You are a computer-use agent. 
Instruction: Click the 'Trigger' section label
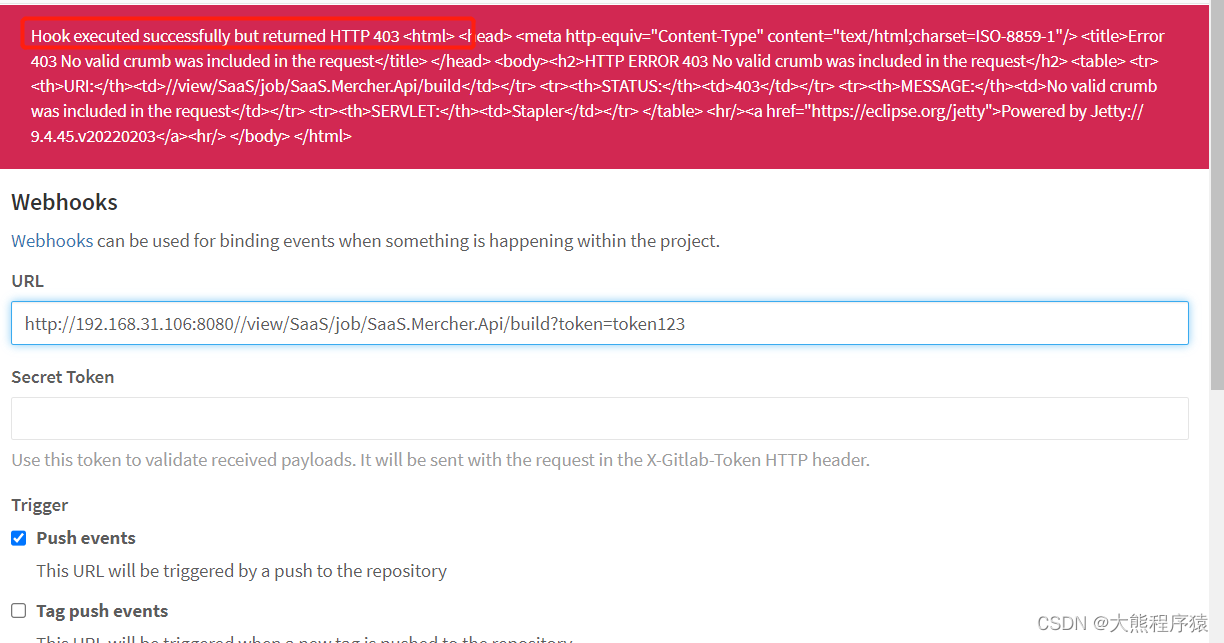40,505
